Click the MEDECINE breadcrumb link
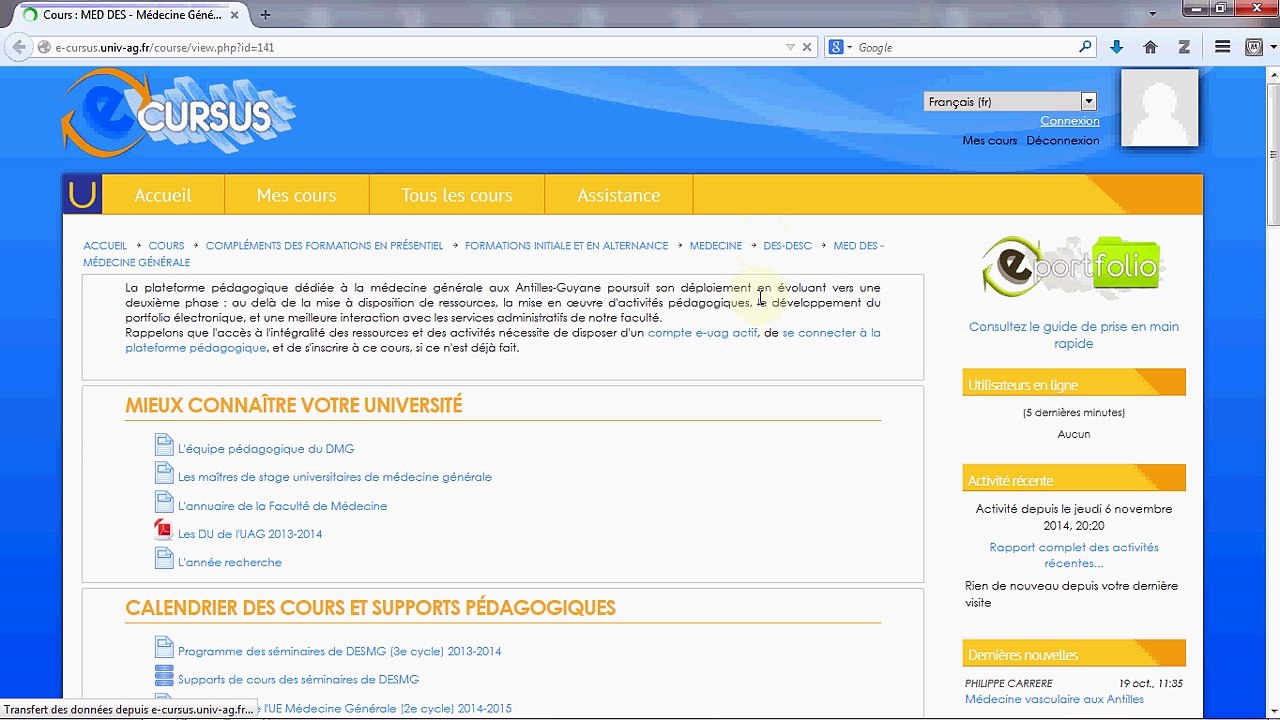This screenshot has width=1280, height=720. pos(716,246)
